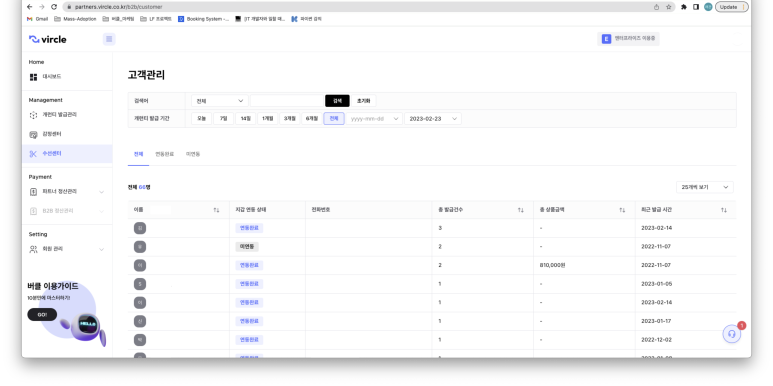Select the 전체 period filter
This screenshot has width=773, height=386.
click(x=334, y=119)
